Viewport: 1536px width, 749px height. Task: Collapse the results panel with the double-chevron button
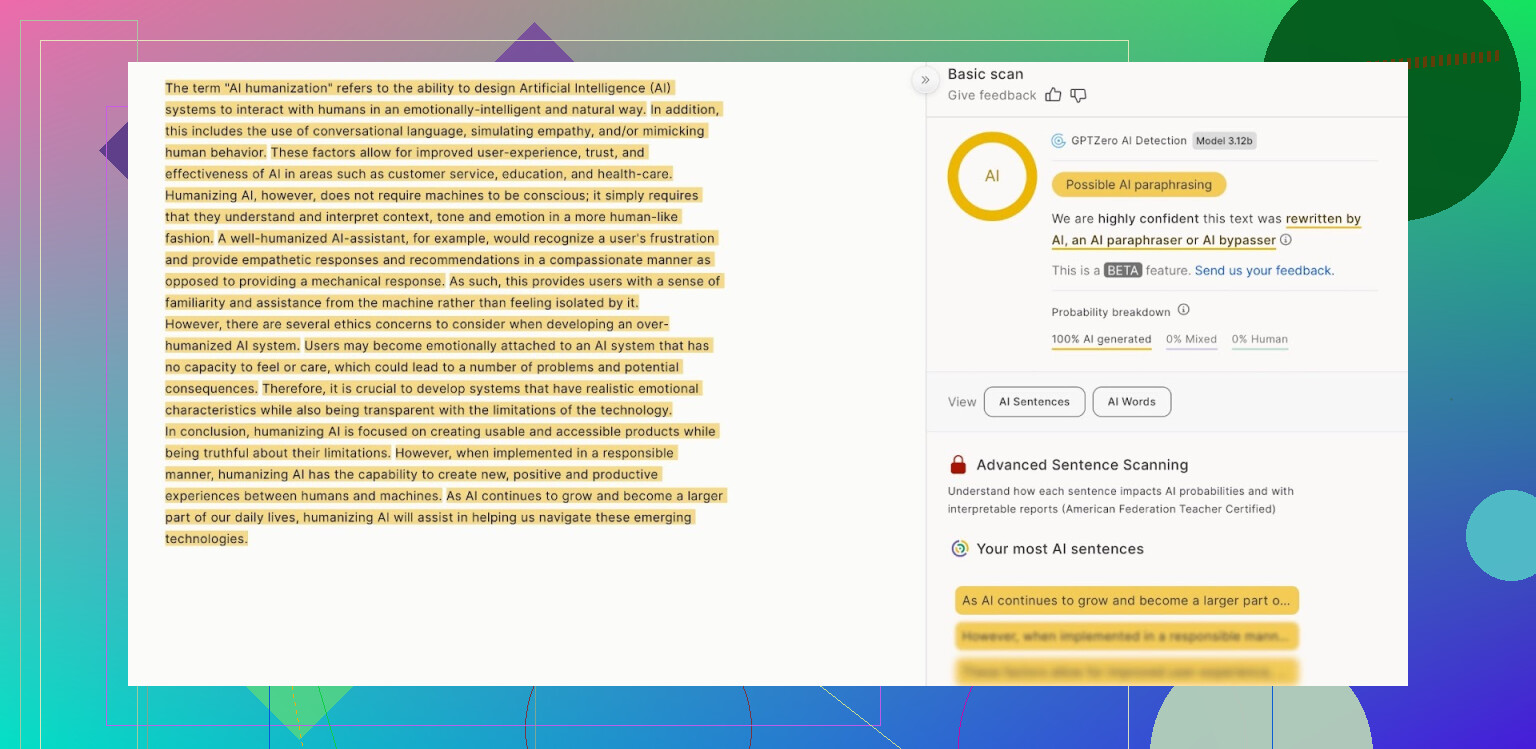(925, 80)
